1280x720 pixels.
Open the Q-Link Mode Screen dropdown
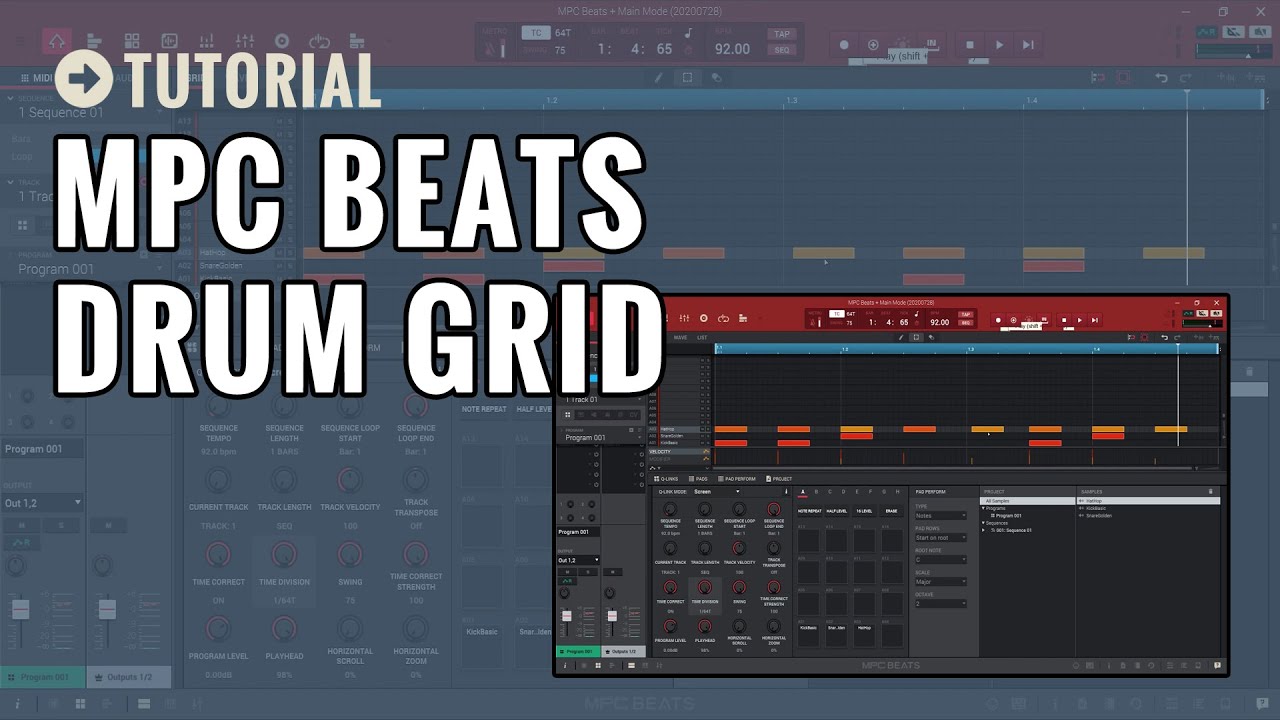(x=717, y=492)
